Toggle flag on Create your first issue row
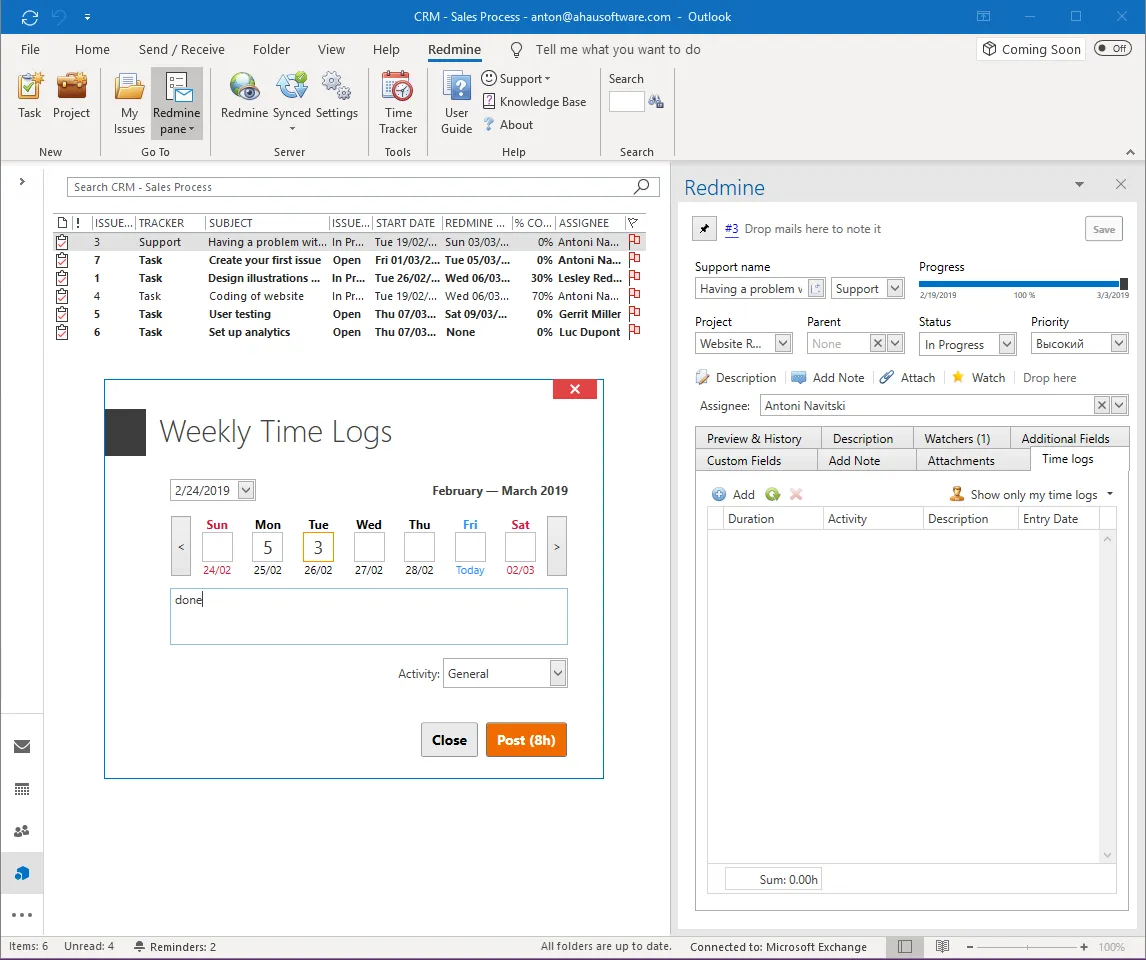This screenshot has width=1146, height=960. tap(634, 259)
